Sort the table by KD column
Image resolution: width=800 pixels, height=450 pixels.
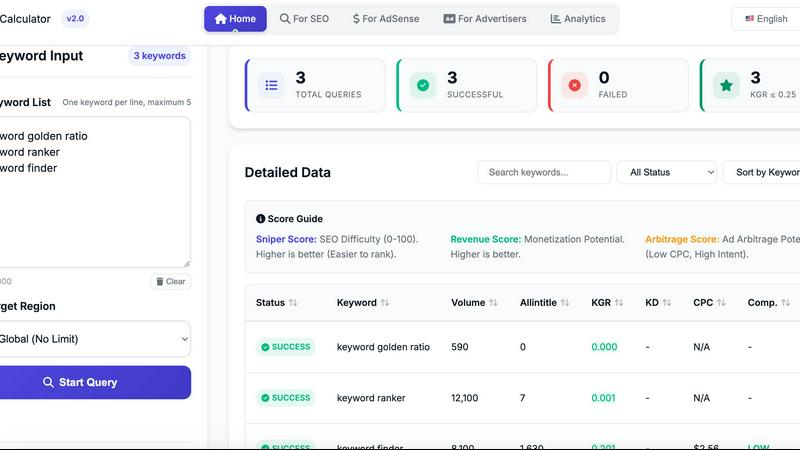[x=658, y=303]
